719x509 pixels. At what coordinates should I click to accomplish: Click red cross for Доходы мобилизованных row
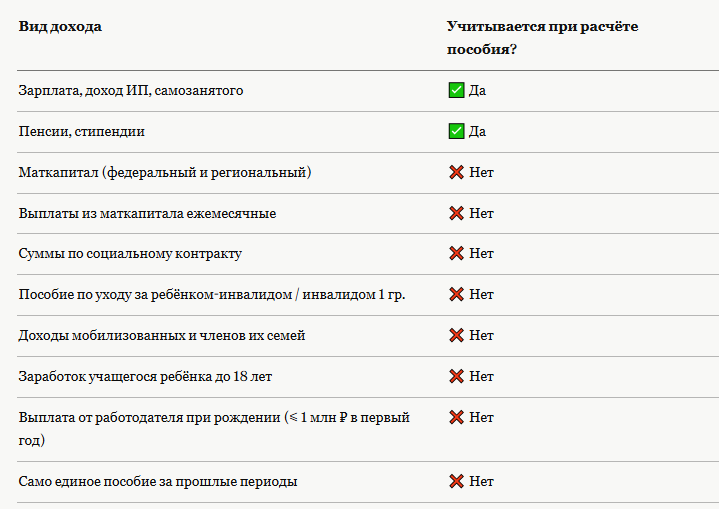(456, 335)
